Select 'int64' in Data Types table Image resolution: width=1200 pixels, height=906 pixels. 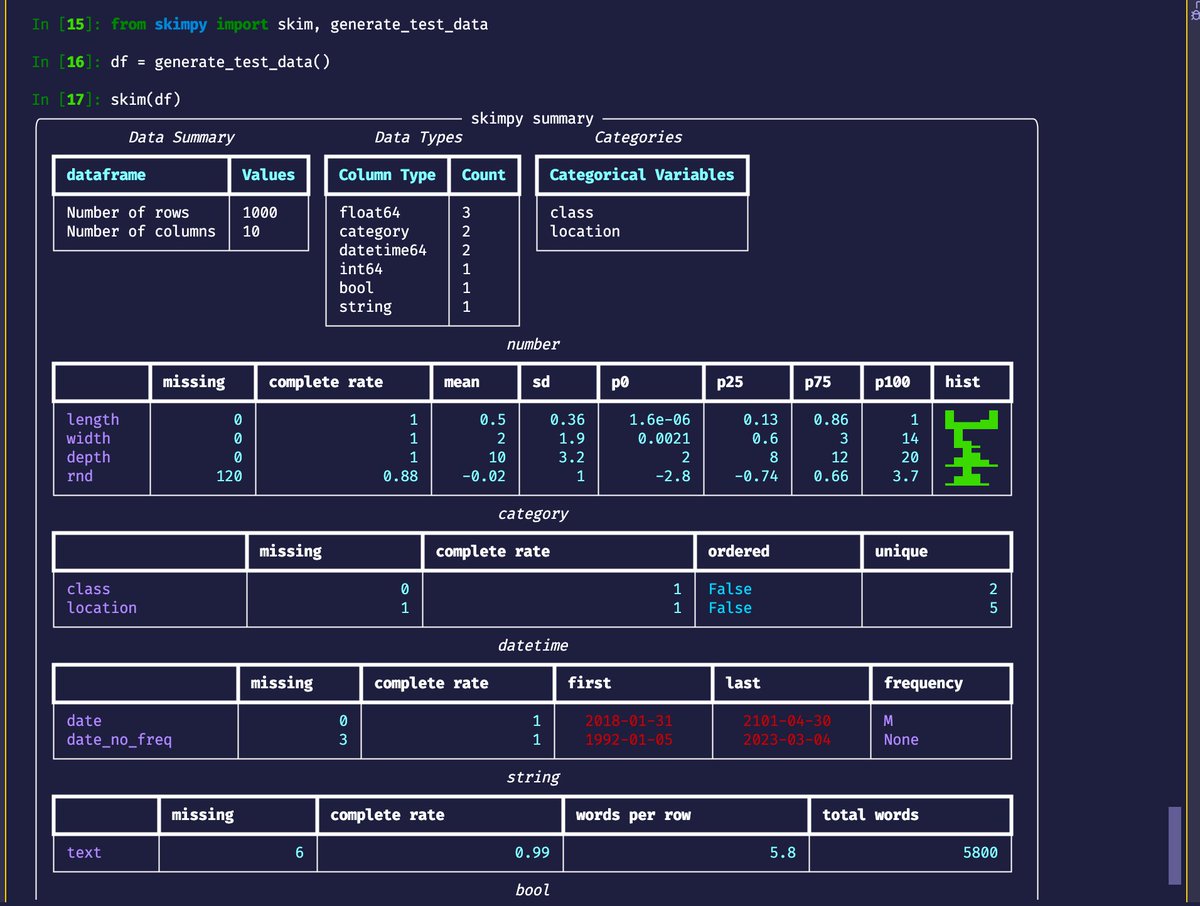tap(361, 269)
